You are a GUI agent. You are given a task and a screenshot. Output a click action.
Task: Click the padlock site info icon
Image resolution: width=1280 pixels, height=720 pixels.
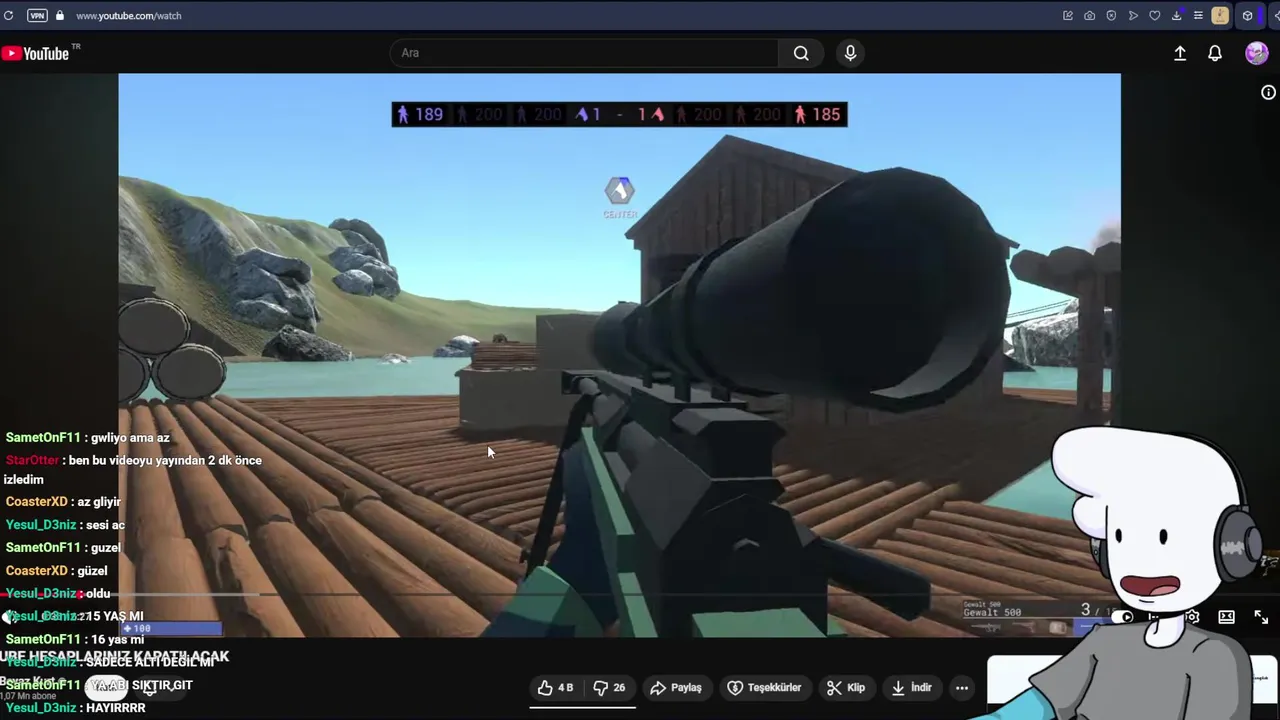click(59, 15)
